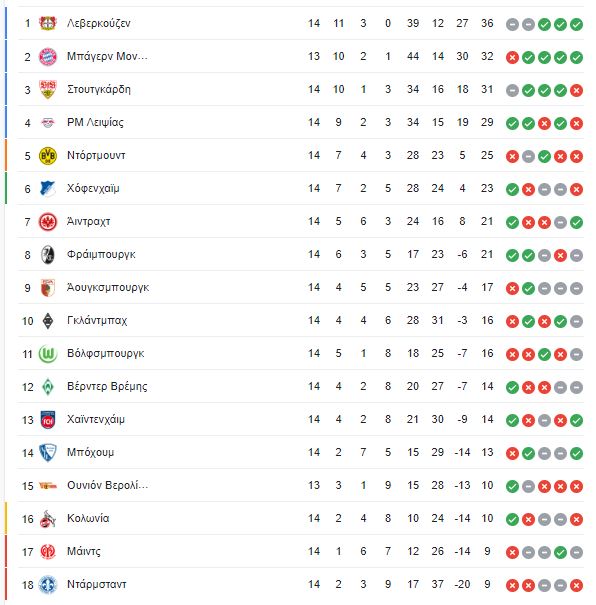Click Μάιντς's green win form indicator
596x605 pixels.
click(x=560, y=552)
